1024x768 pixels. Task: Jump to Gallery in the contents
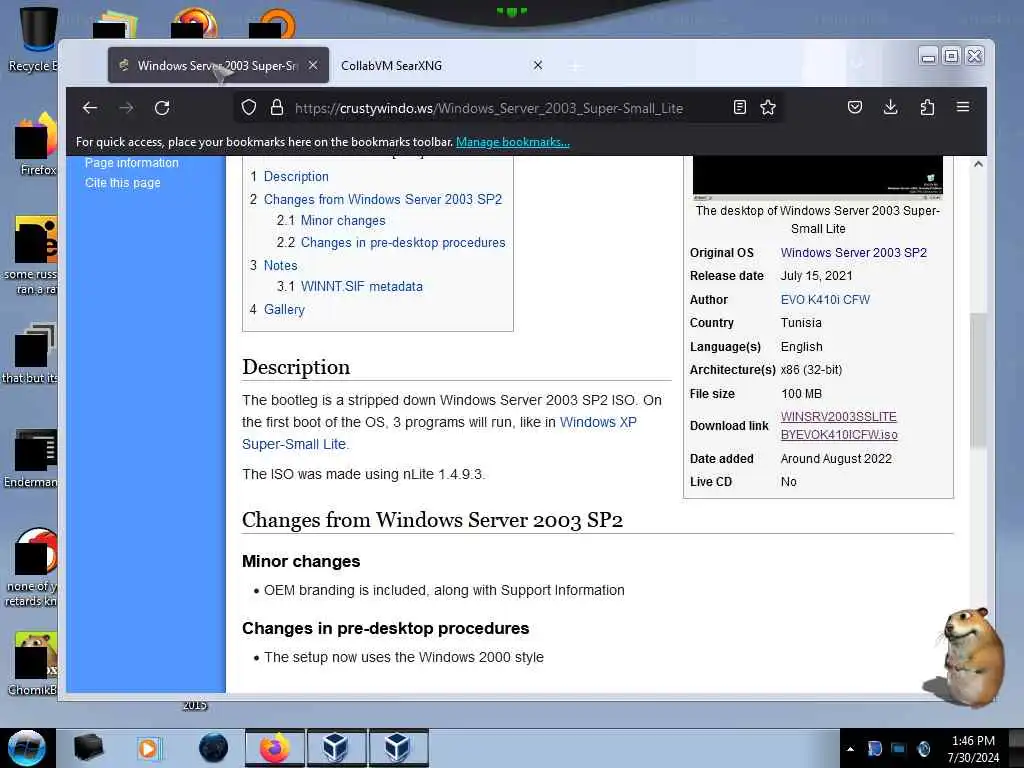pos(284,310)
